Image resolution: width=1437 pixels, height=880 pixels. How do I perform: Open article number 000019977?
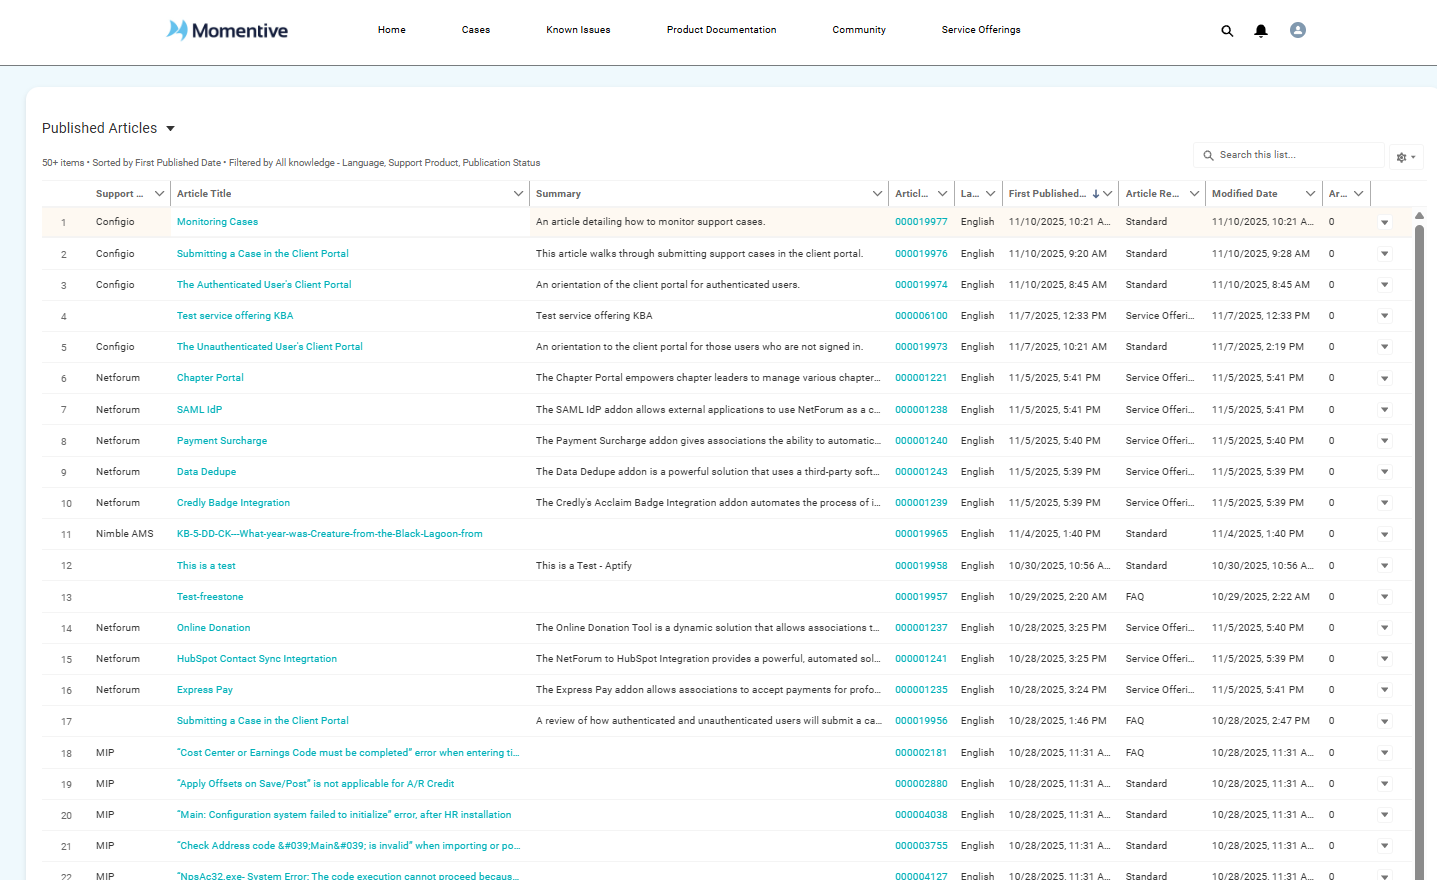pos(921,222)
